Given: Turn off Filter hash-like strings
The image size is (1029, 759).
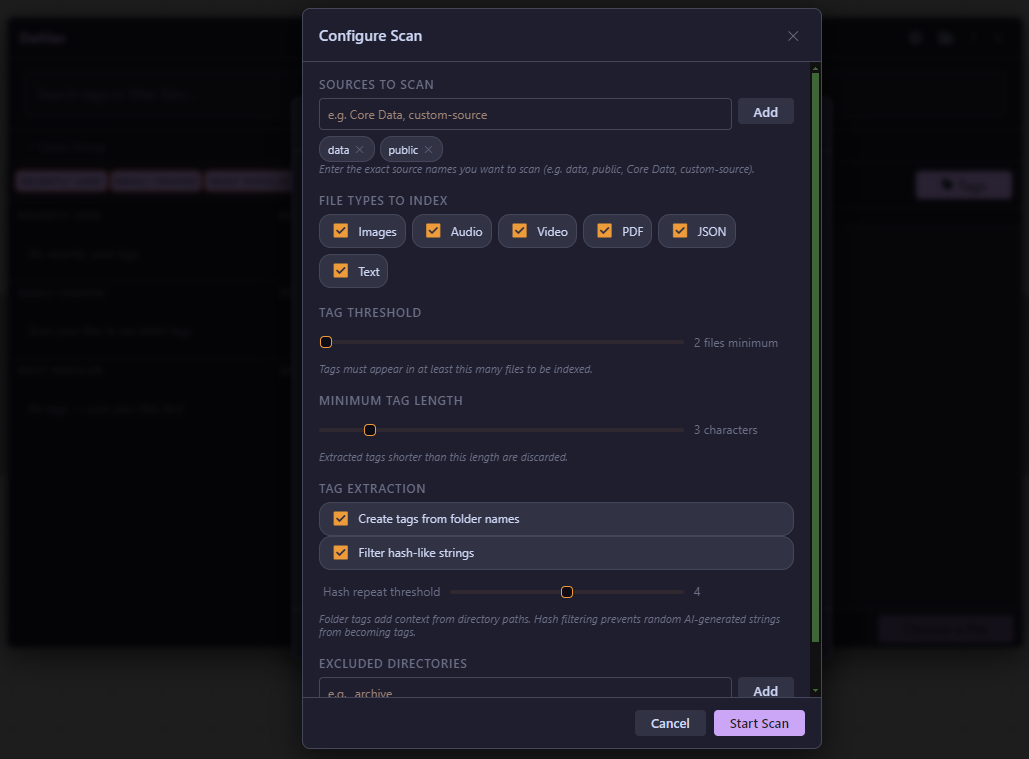Looking at the screenshot, I should pos(341,553).
